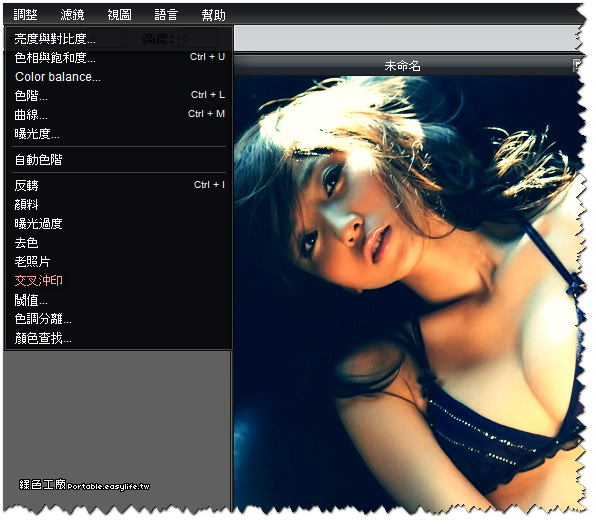This screenshot has width=596, height=524.
Task: Select the 顏料 menu item
Action: [x=119, y=204]
